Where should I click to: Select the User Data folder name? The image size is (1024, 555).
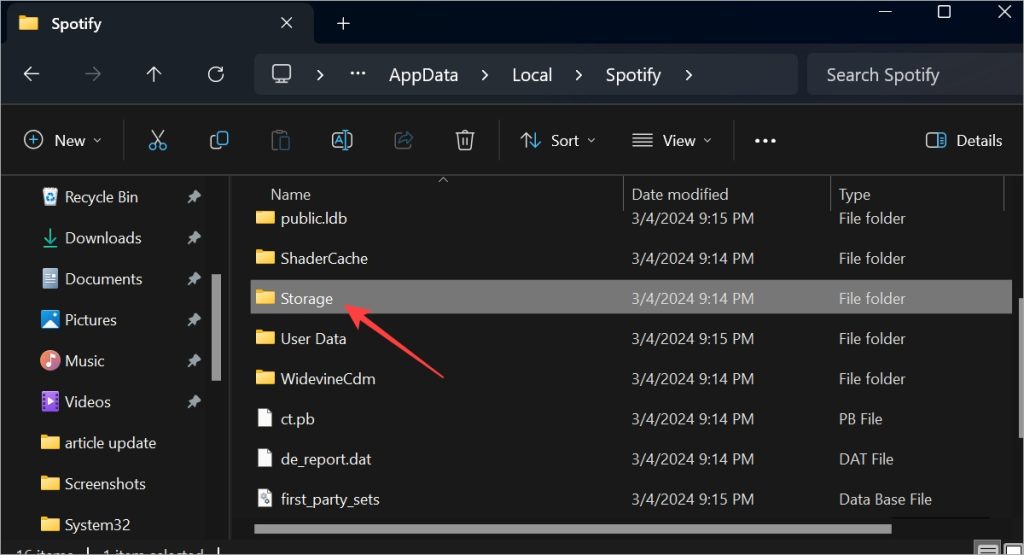coord(313,338)
